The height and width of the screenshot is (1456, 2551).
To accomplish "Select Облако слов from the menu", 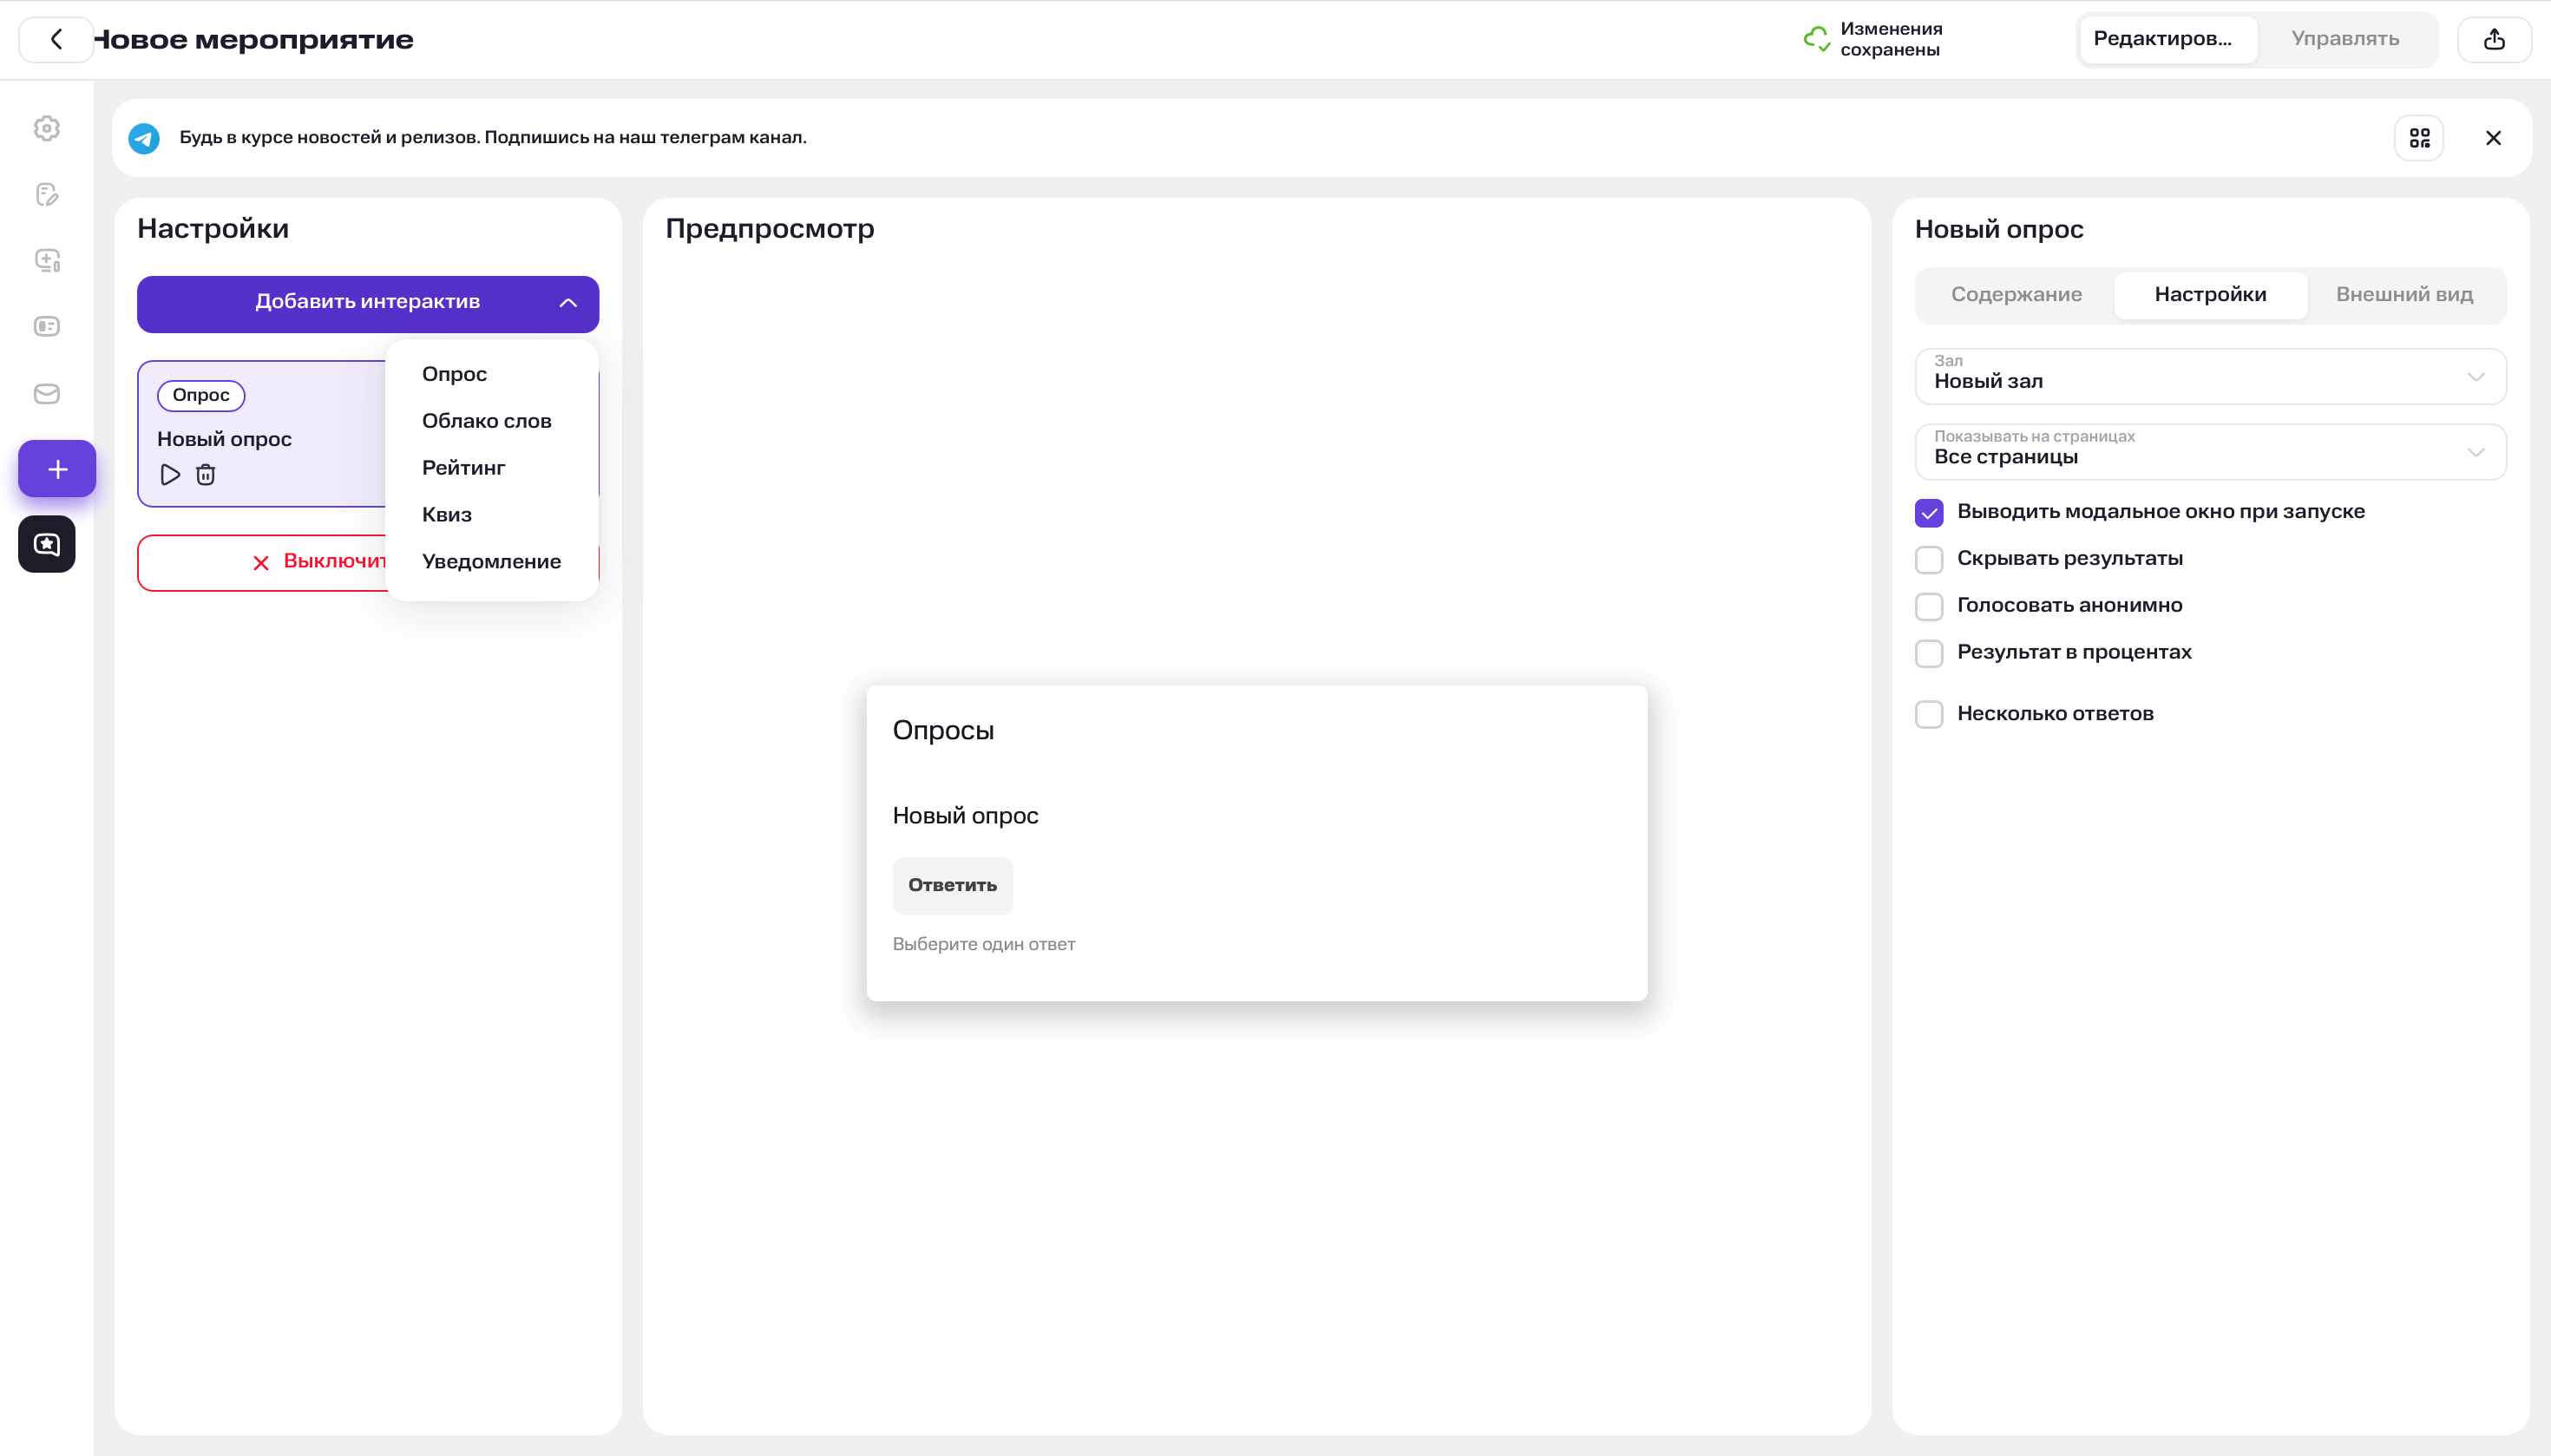I will click(486, 421).
